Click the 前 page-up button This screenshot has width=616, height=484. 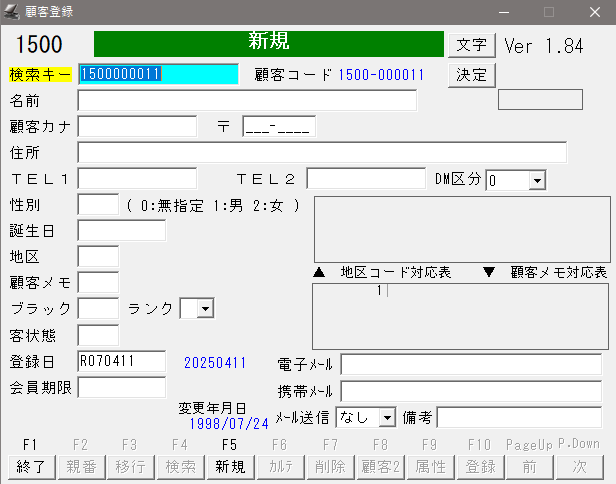click(x=529, y=466)
